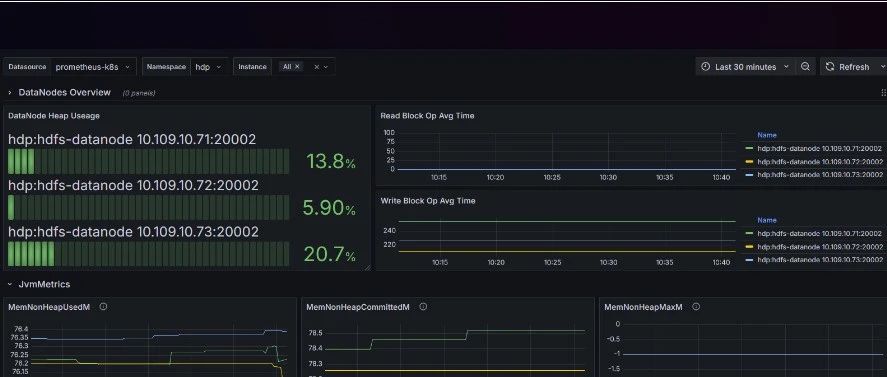Viewport: 887px width, 377px height.
Task: Click the MemNonHeapUsedM panel title
Action: click(49, 307)
